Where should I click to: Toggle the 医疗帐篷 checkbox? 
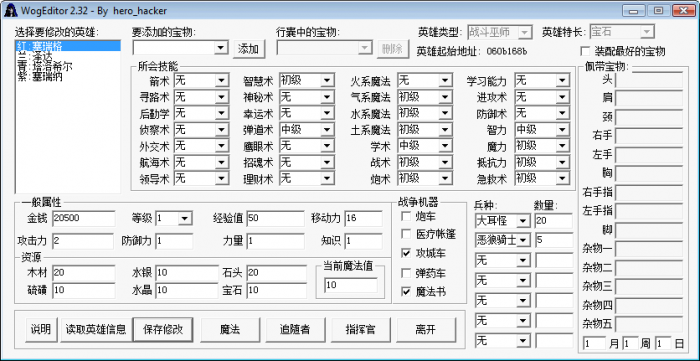point(406,234)
